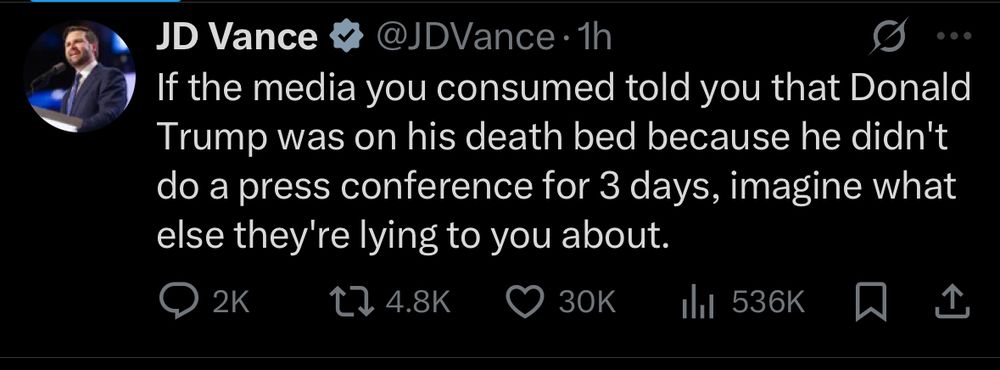The width and height of the screenshot is (1000, 370).
Task: Click the blue verified badge
Action: click(x=347, y=38)
